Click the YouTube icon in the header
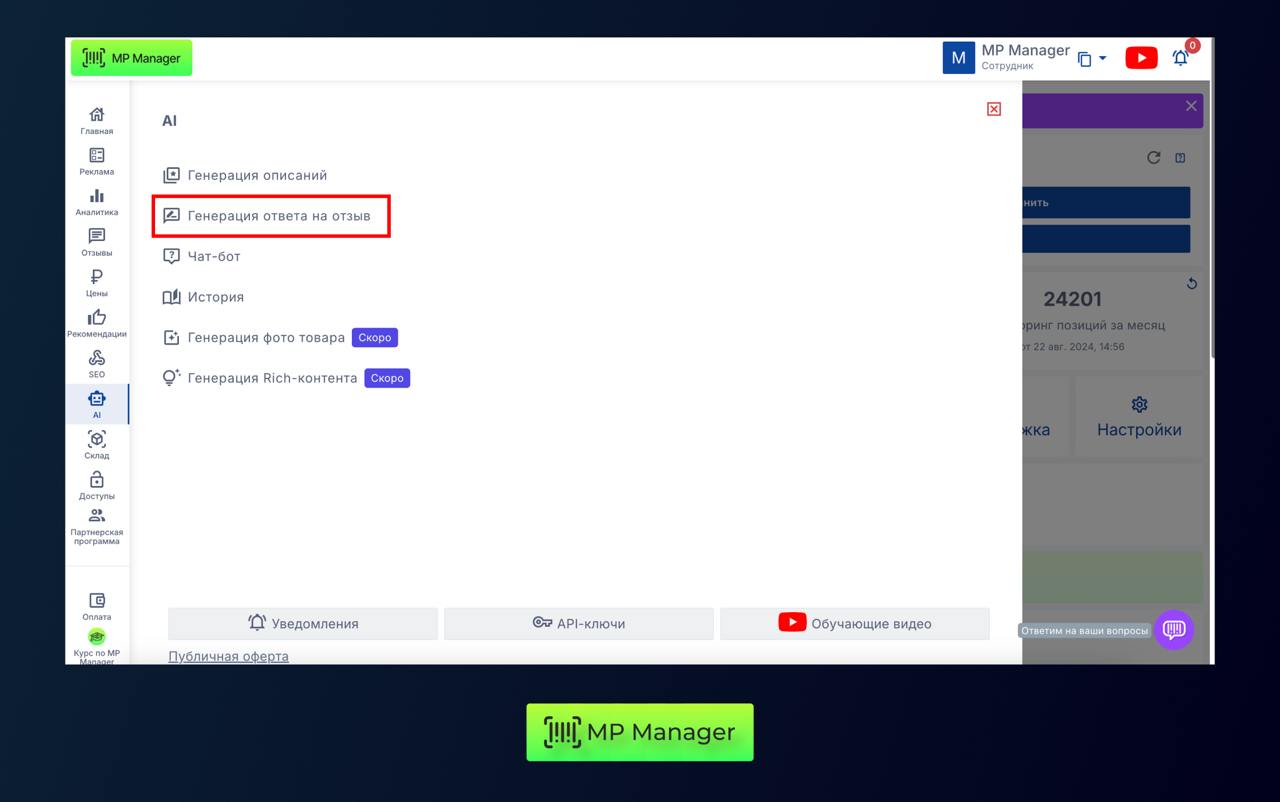The height and width of the screenshot is (802, 1280). pyautogui.click(x=1141, y=58)
